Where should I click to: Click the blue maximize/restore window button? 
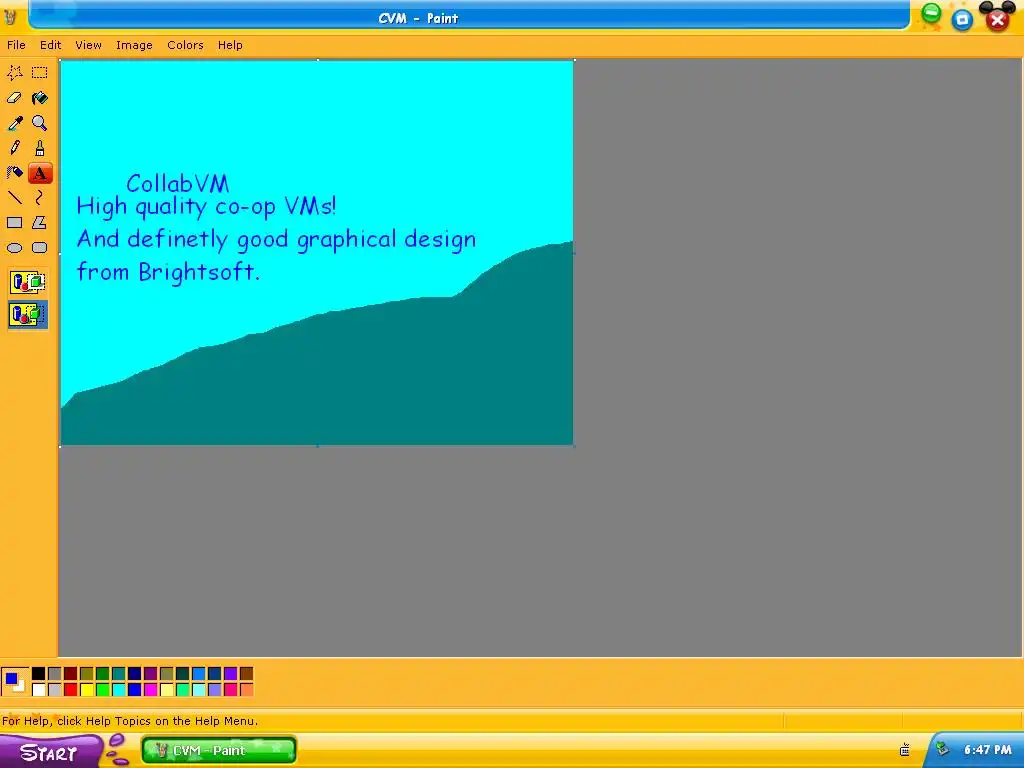[962, 19]
